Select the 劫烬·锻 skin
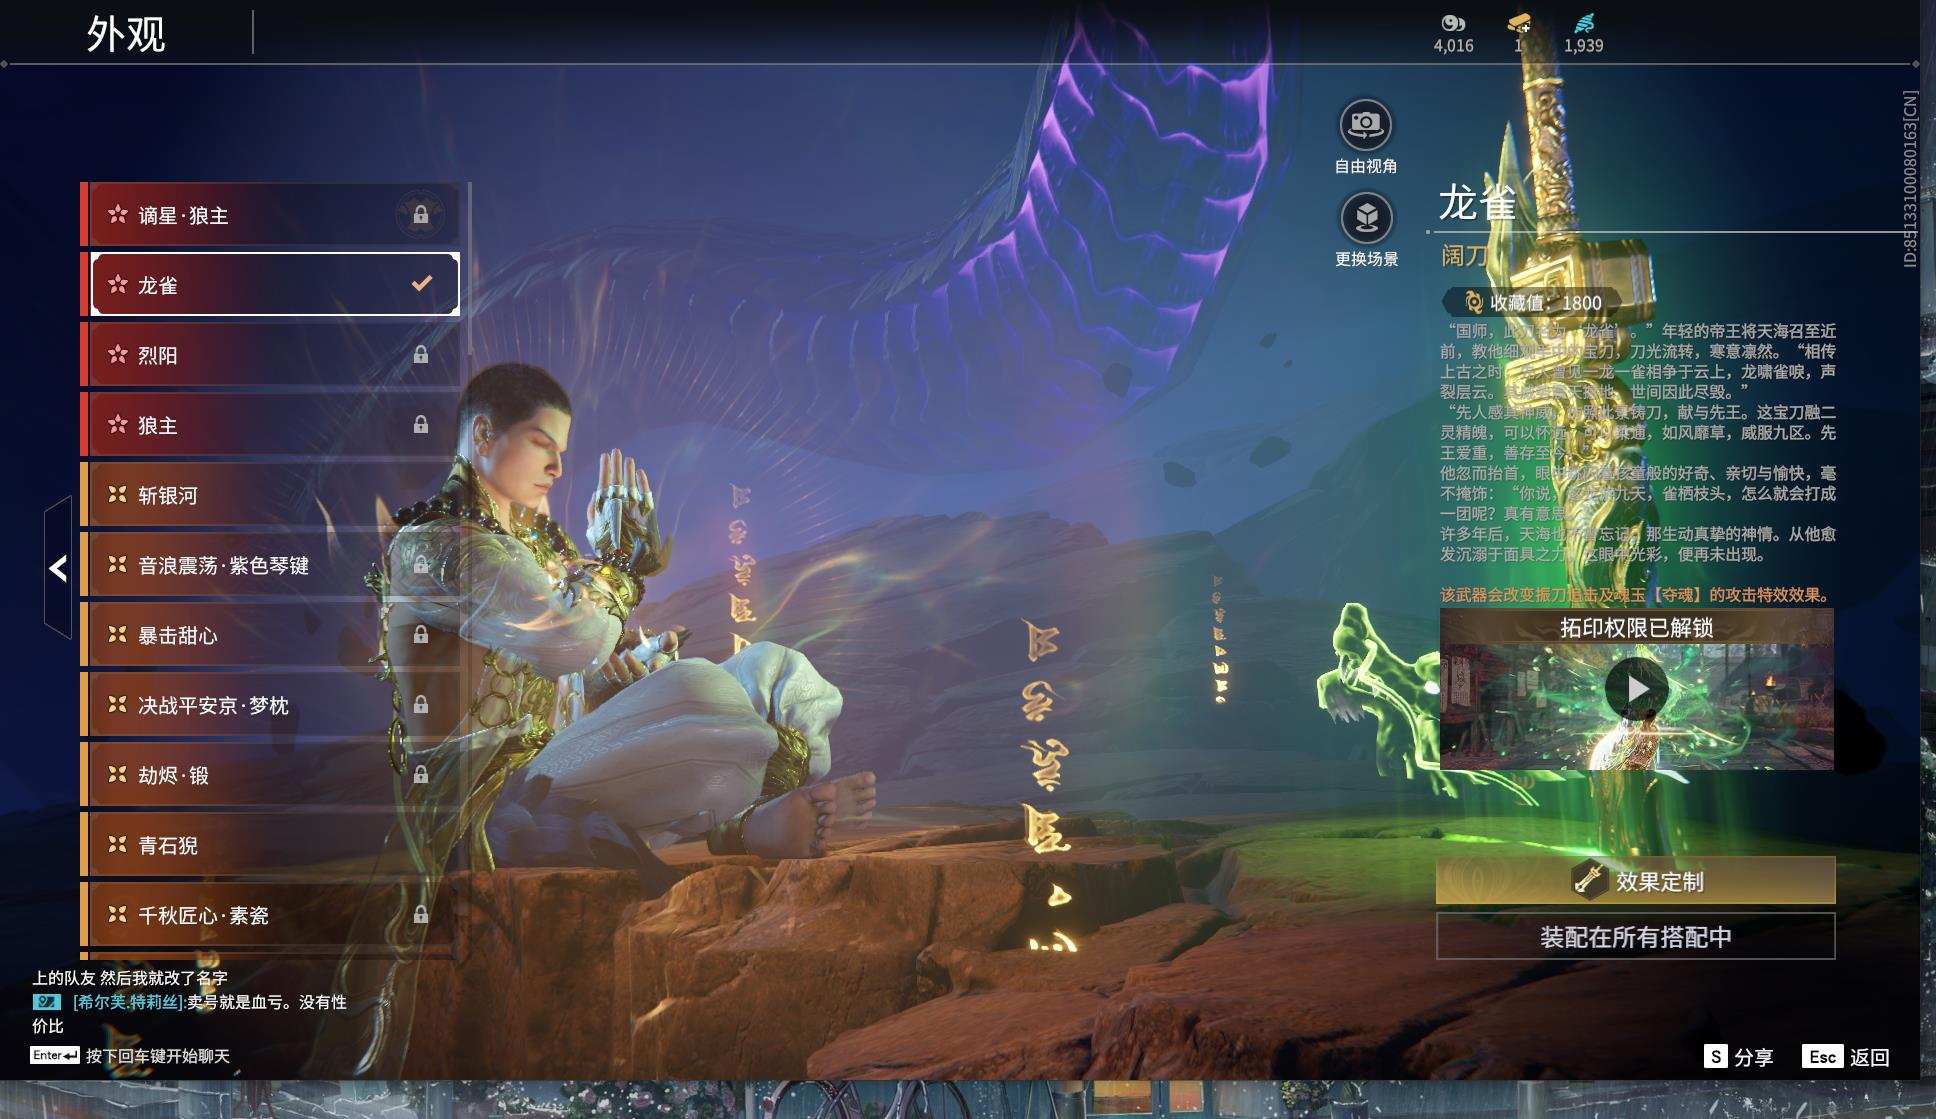Viewport: 1936px width, 1119px height. coord(270,775)
